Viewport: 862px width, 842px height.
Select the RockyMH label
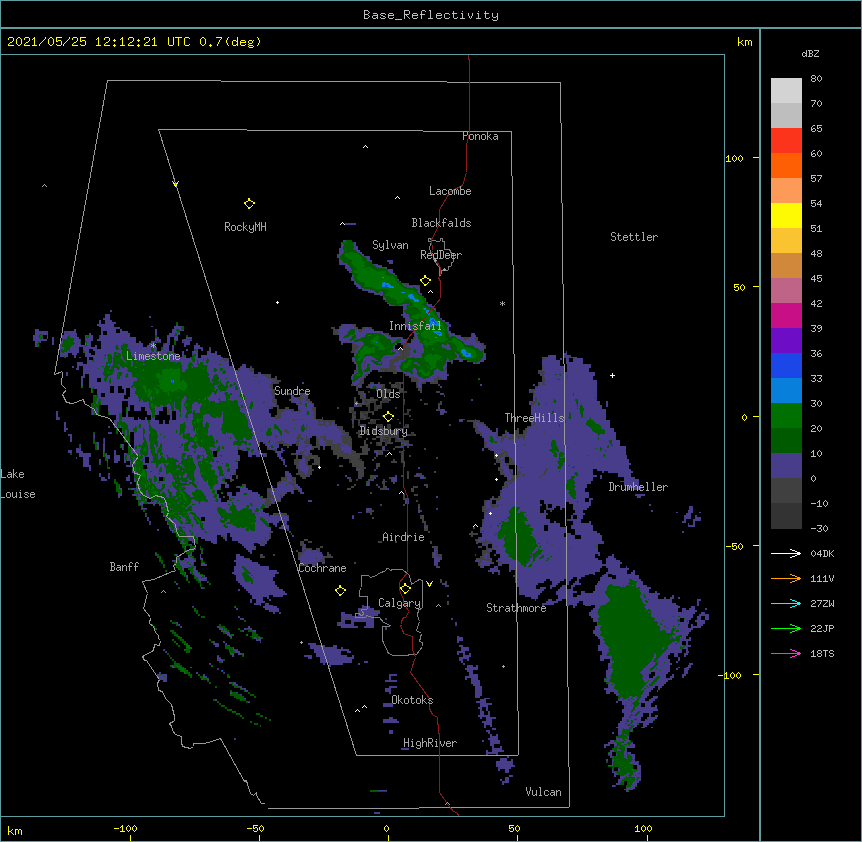245,227
